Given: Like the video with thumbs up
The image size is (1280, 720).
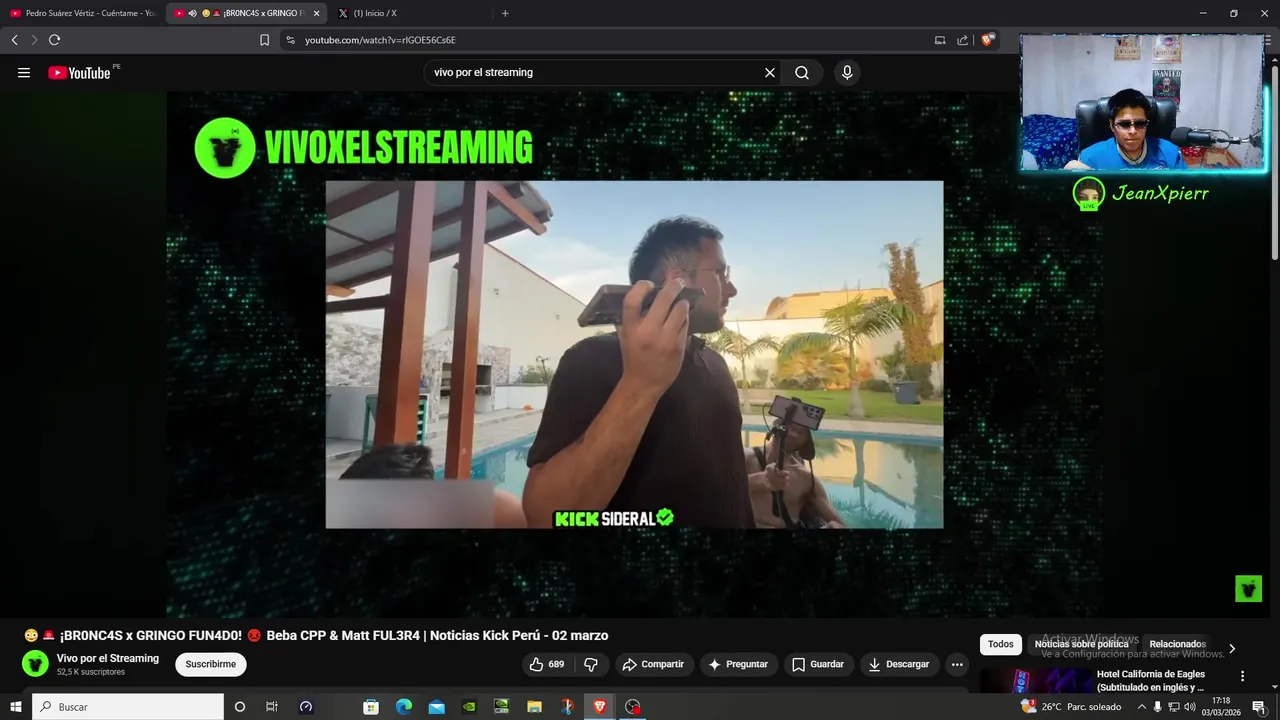Looking at the screenshot, I should pos(547,664).
